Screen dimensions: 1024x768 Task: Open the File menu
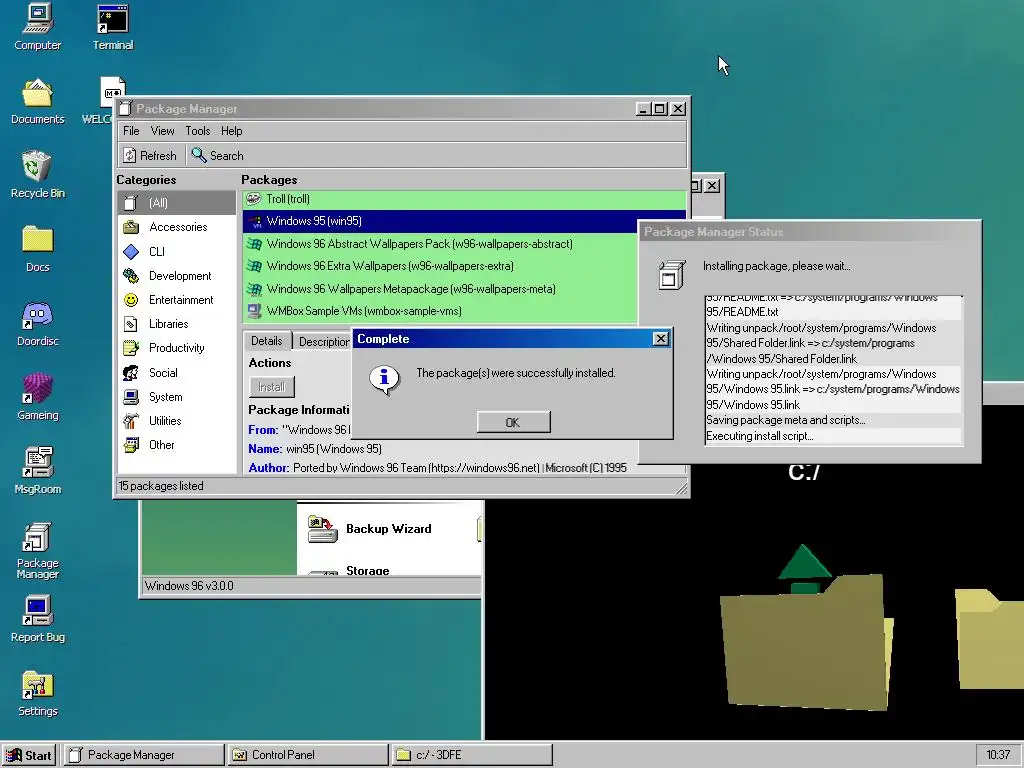pyautogui.click(x=131, y=131)
